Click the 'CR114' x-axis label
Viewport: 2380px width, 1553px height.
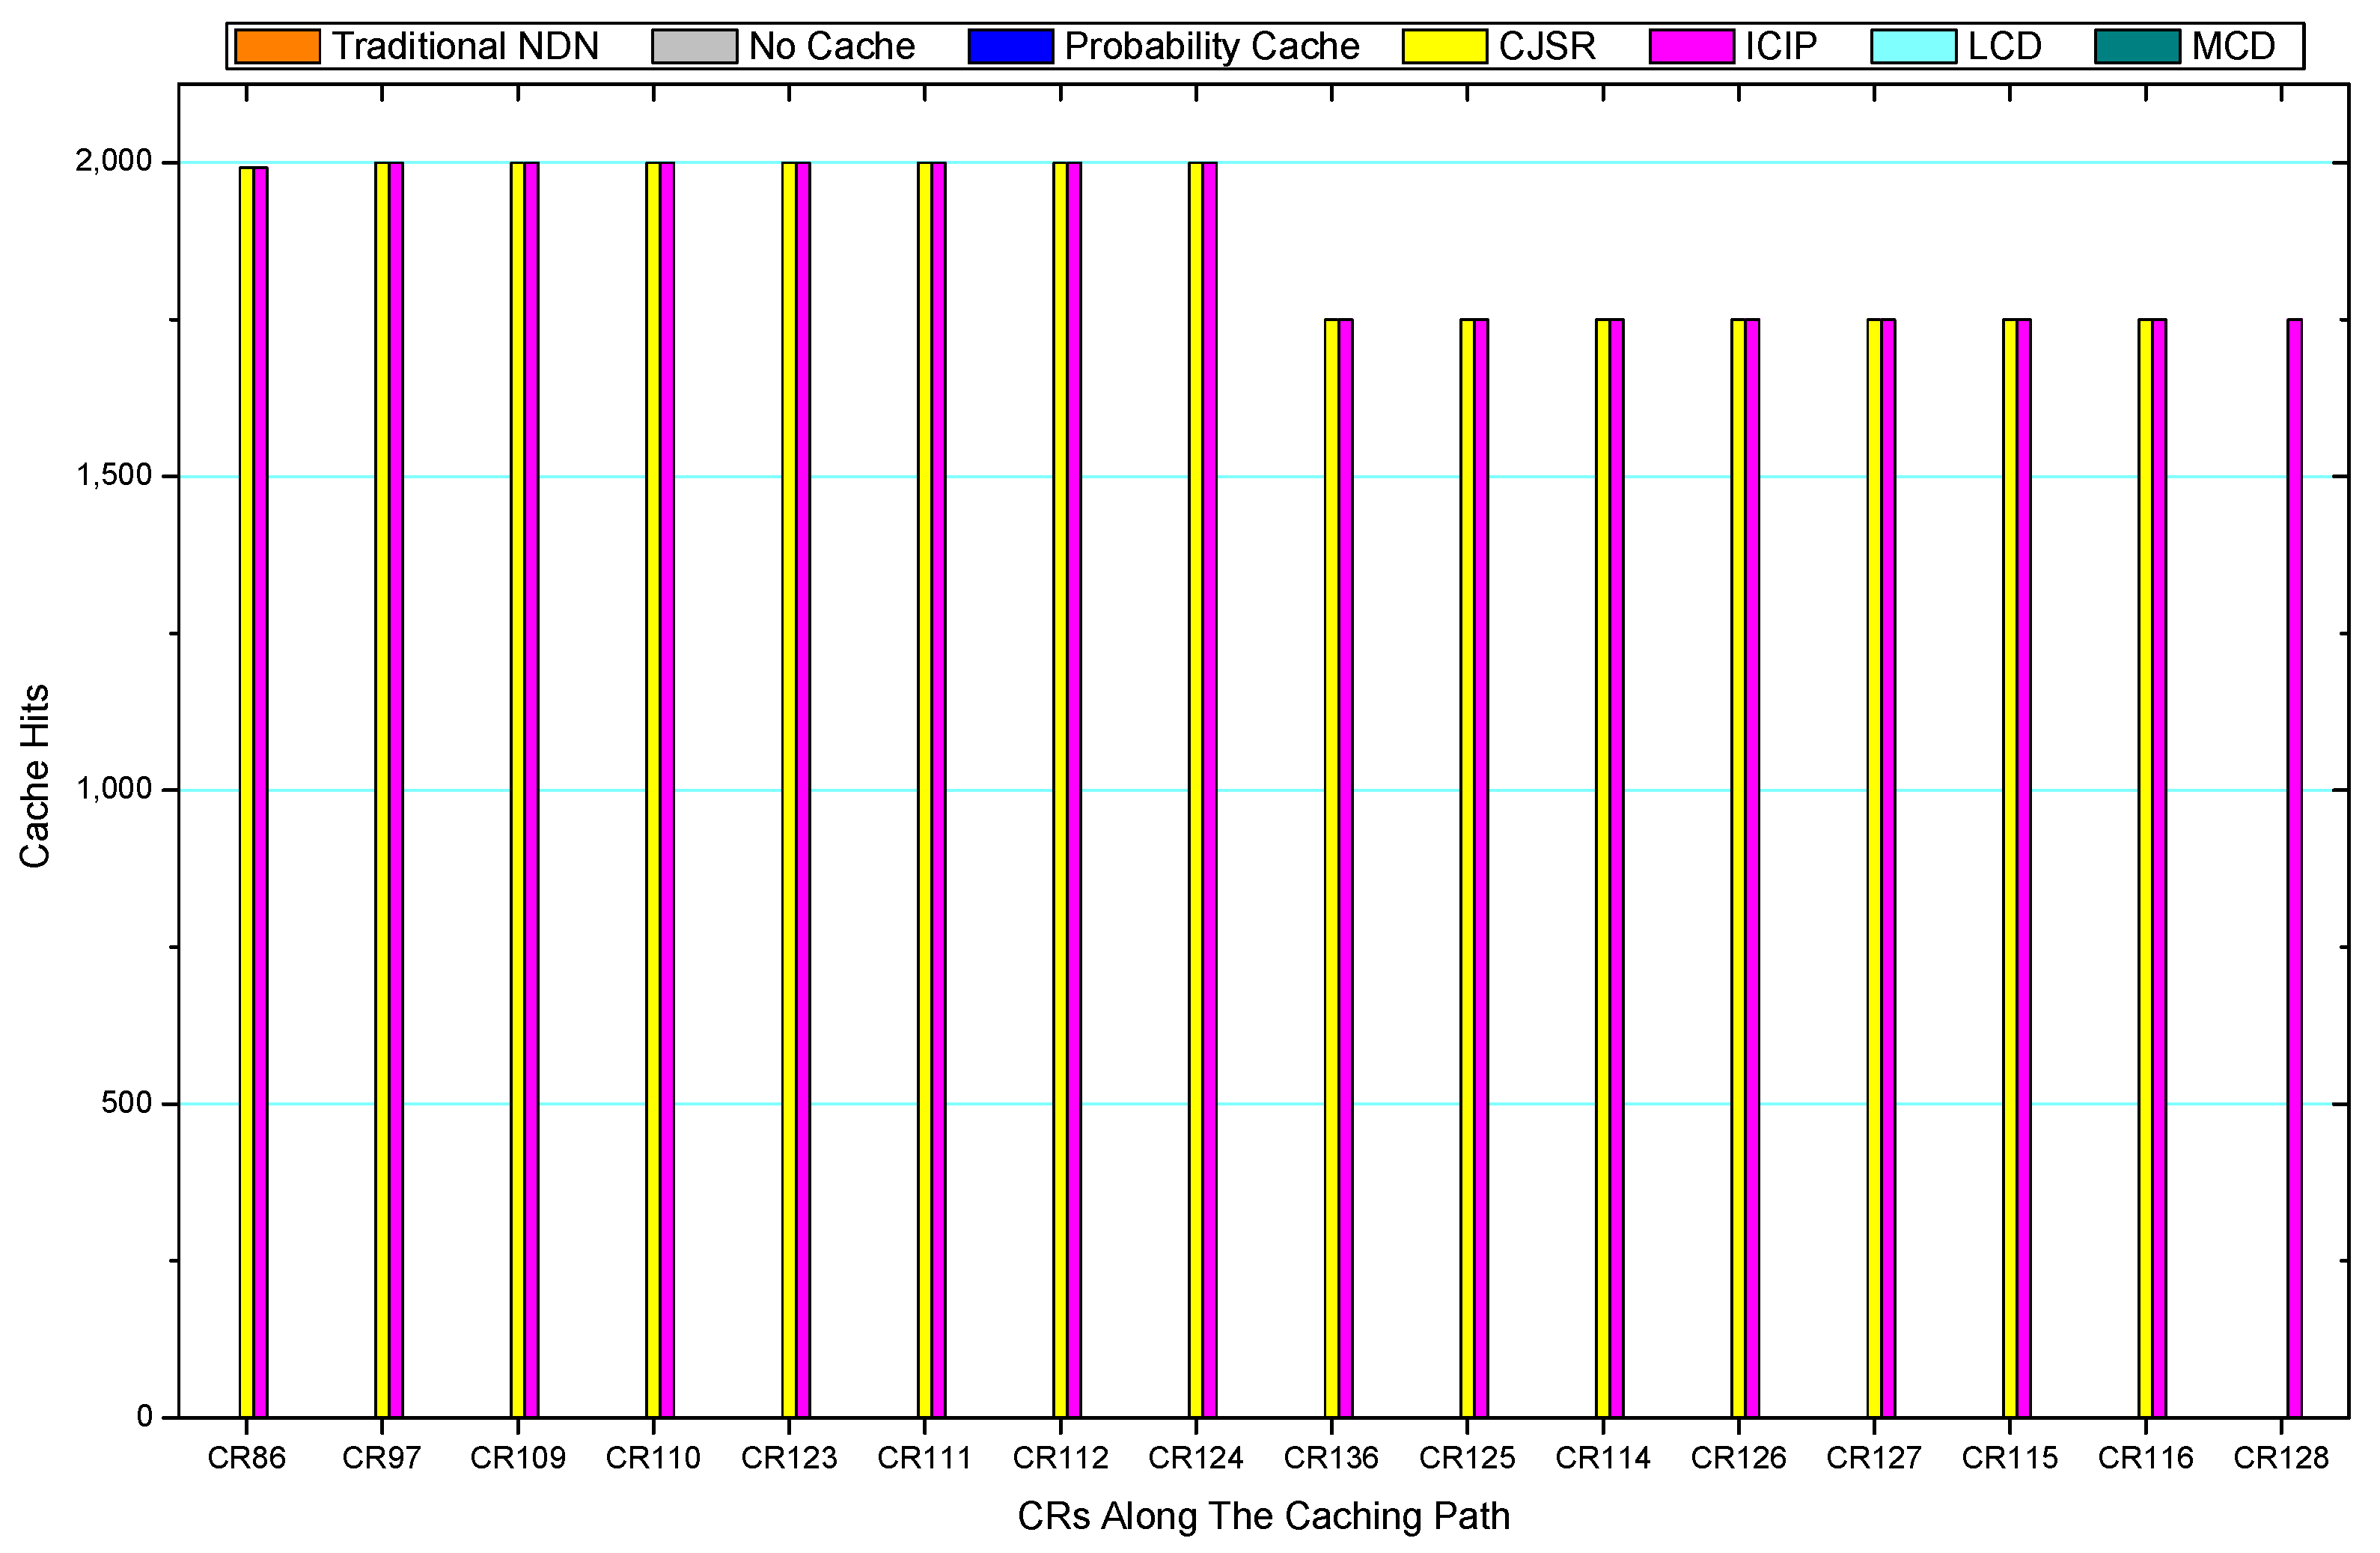coord(1603,1458)
